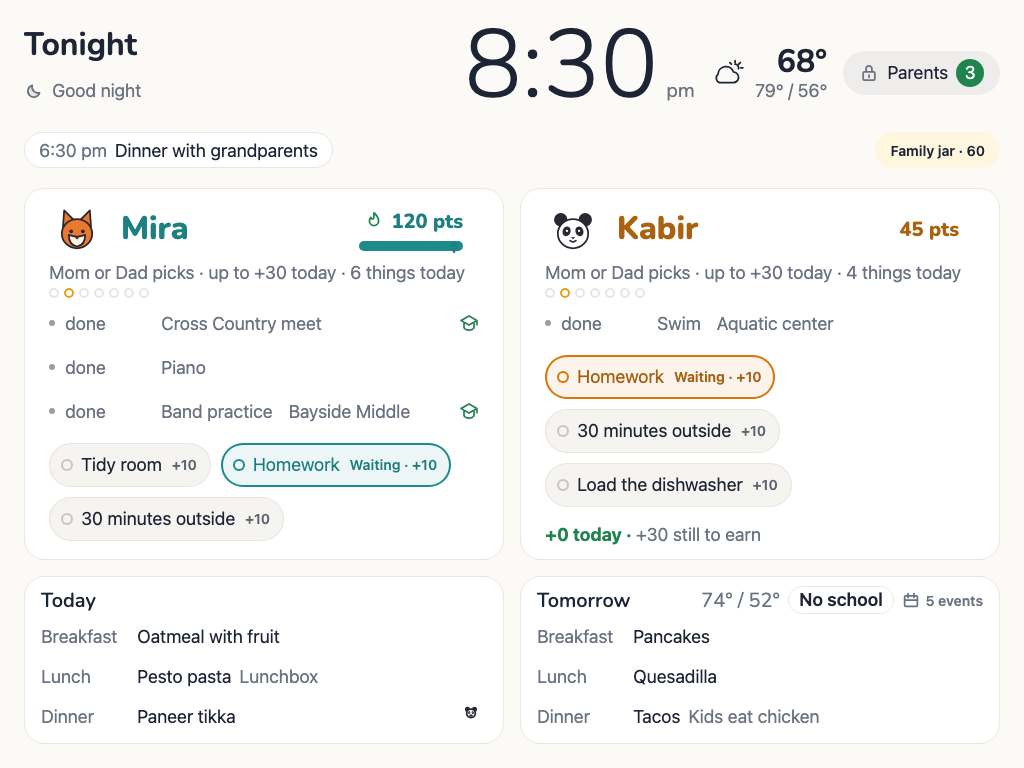Click the partly cloudy weather icon
Viewport: 1024px width, 768px height.
pos(729,72)
